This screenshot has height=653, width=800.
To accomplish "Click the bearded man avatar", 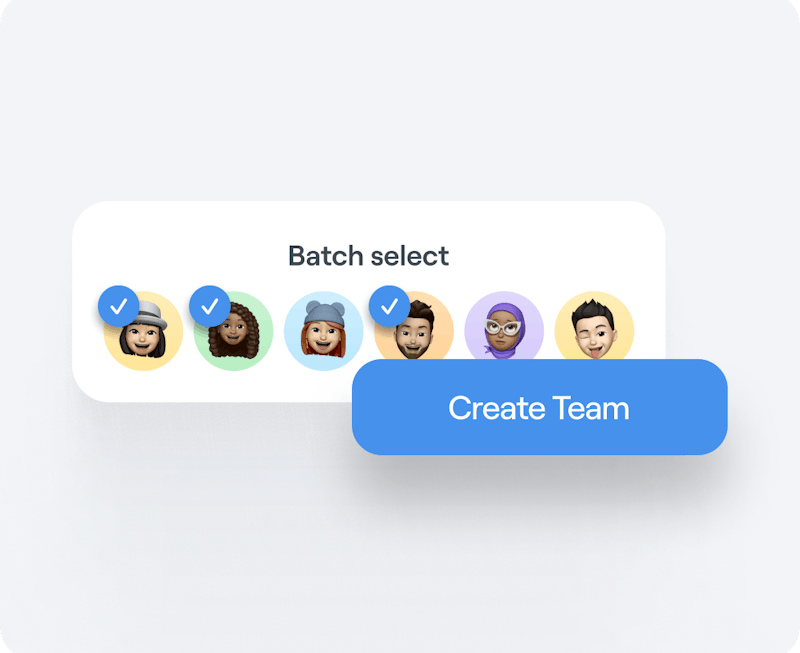I will tap(414, 329).
